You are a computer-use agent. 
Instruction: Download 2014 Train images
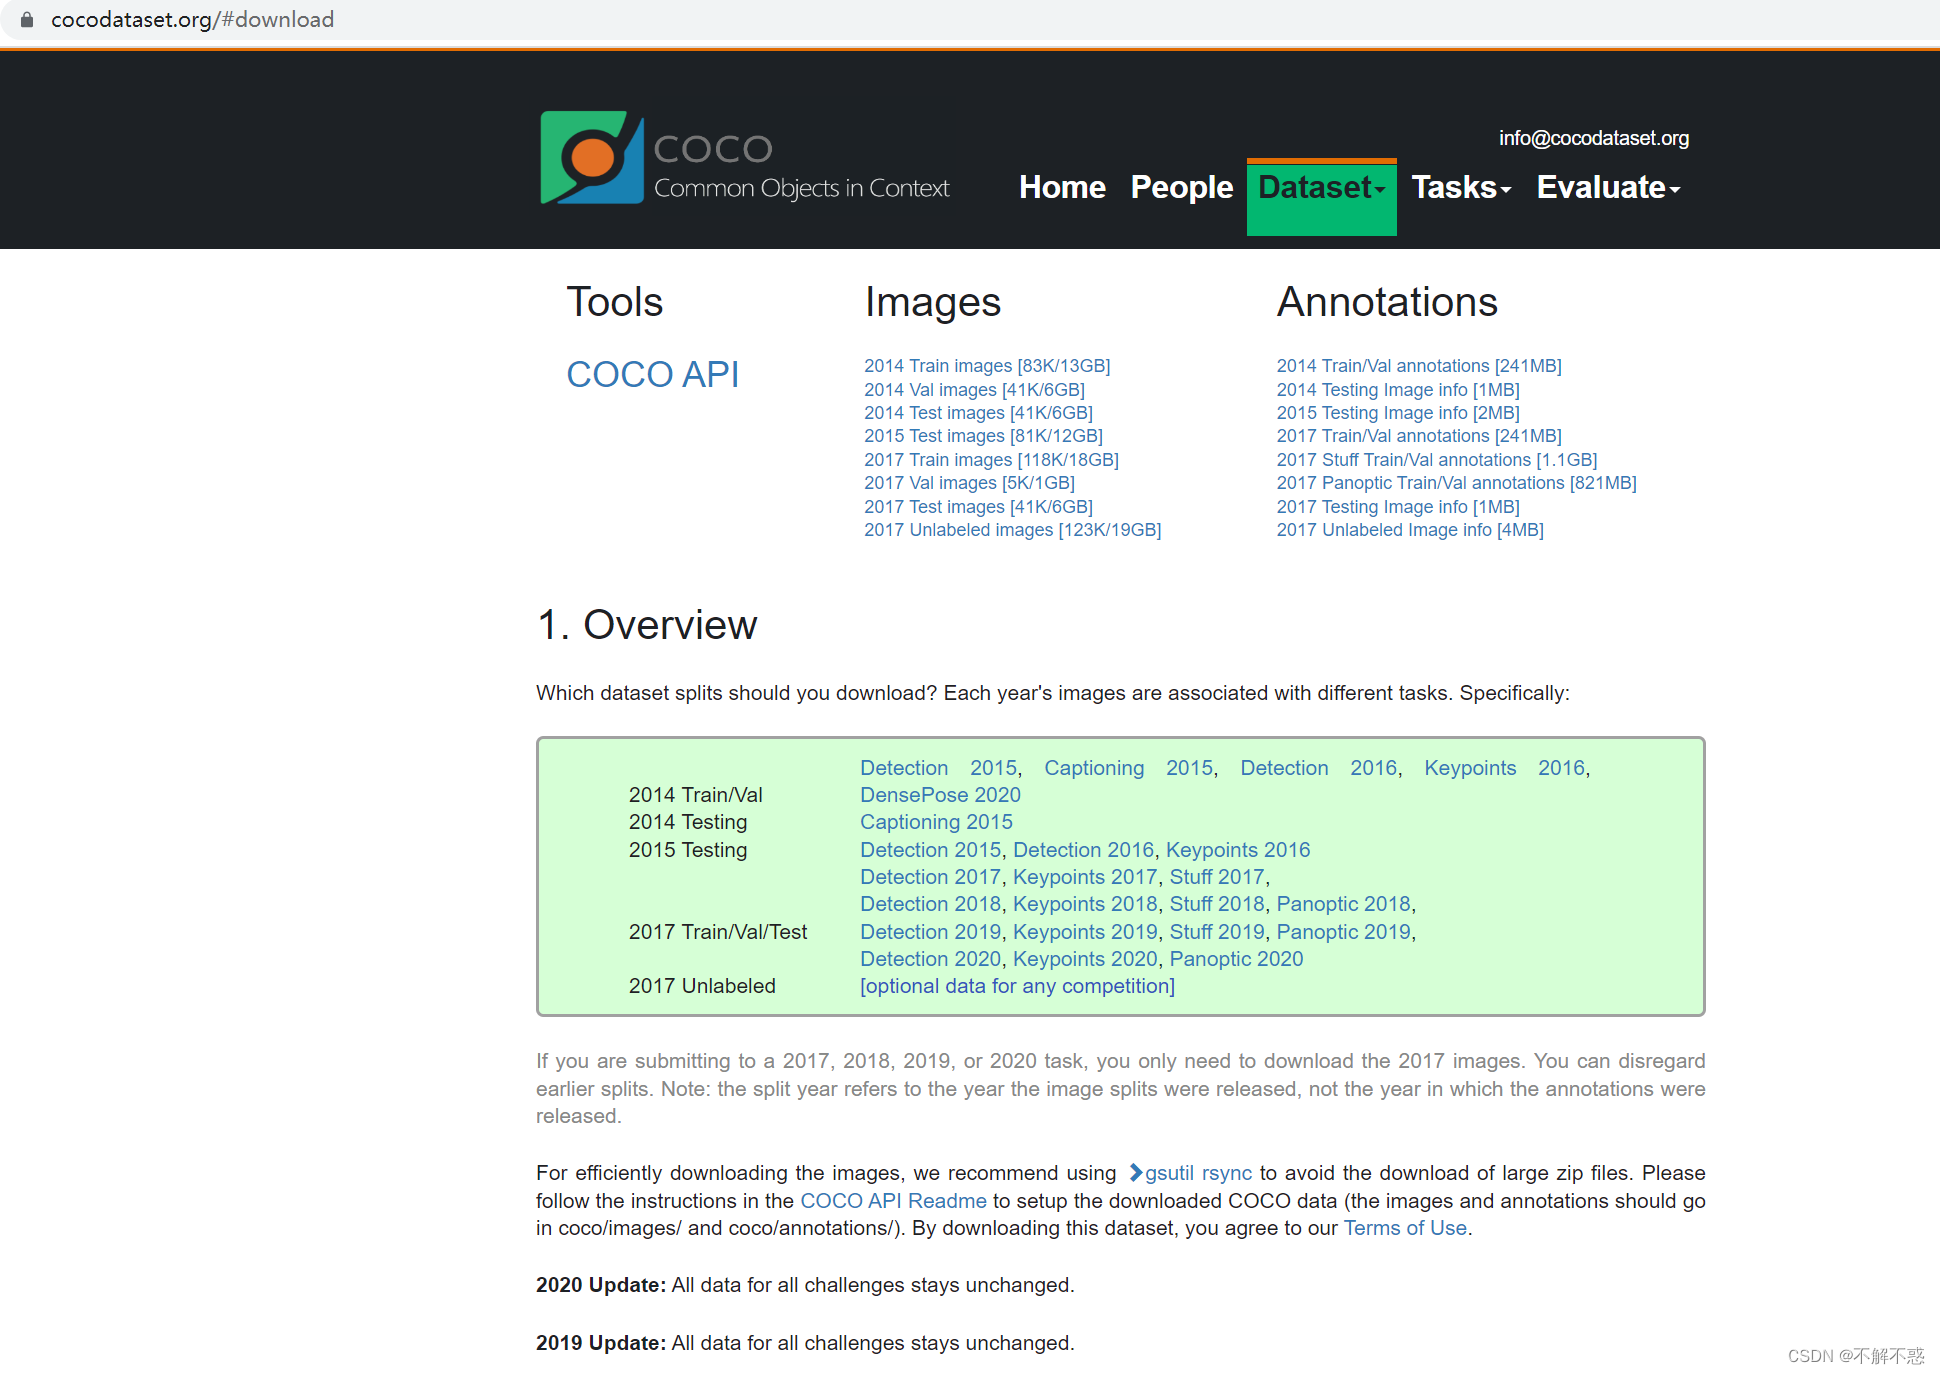[987, 366]
